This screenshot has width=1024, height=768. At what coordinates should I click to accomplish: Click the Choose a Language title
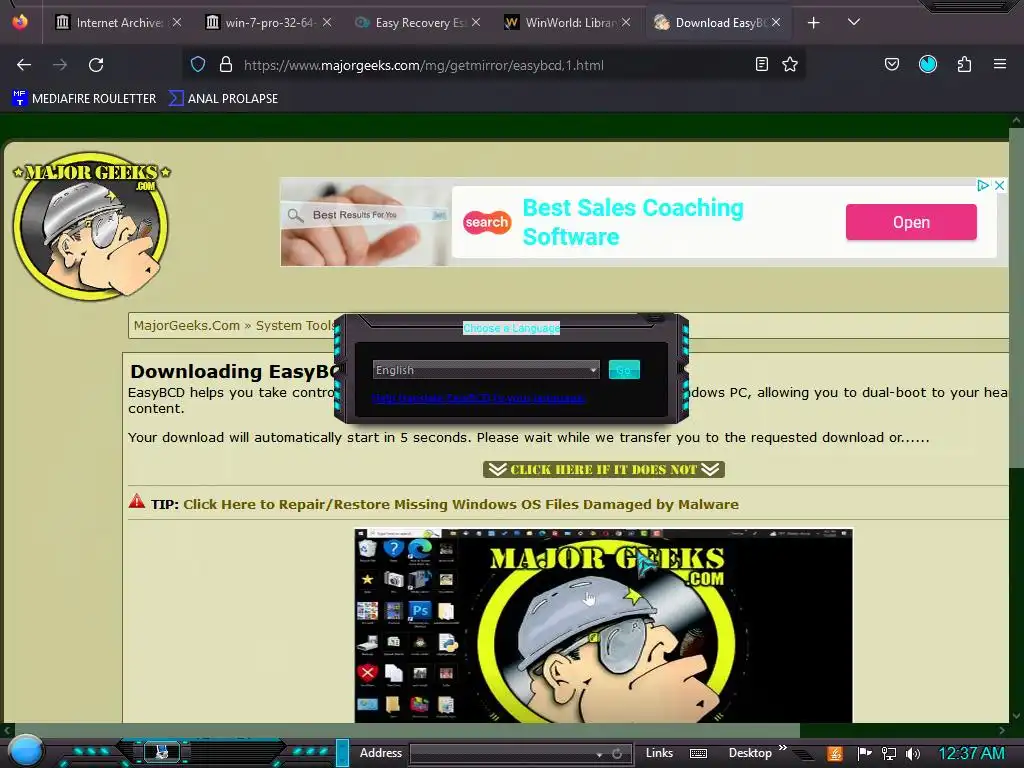tap(511, 328)
